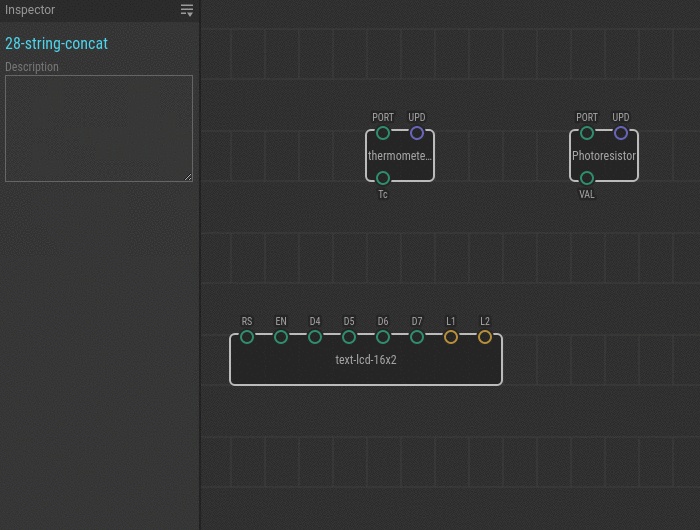This screenshot has width=700, height=530.
Task: Click the D6 pin on LCD node
Action: 383,337
